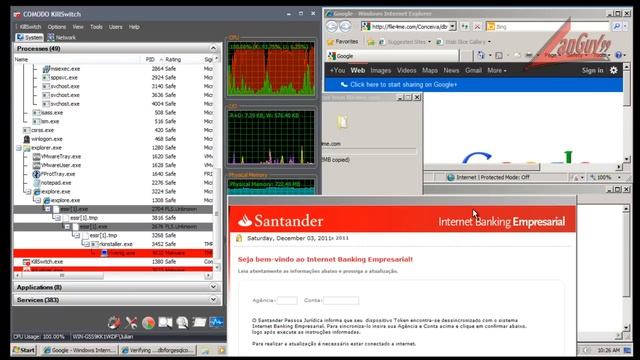640x360 pixels.
Task: Click the IE search magnifier button
Action: [x=617, y=27]
